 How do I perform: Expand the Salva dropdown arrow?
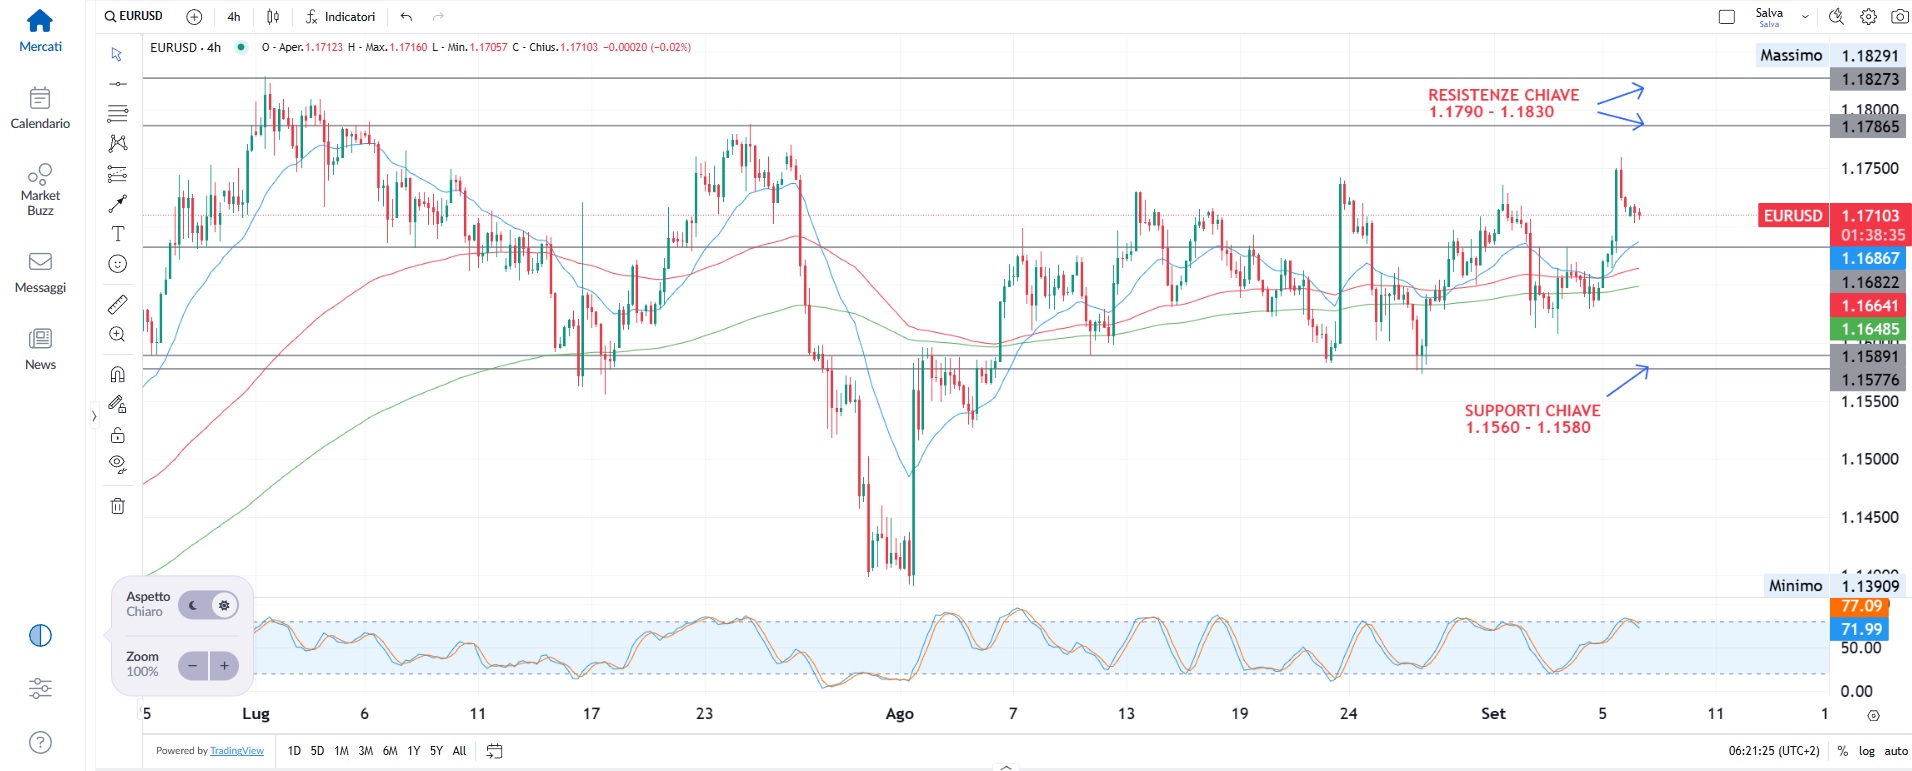[x=1805, y=16]
